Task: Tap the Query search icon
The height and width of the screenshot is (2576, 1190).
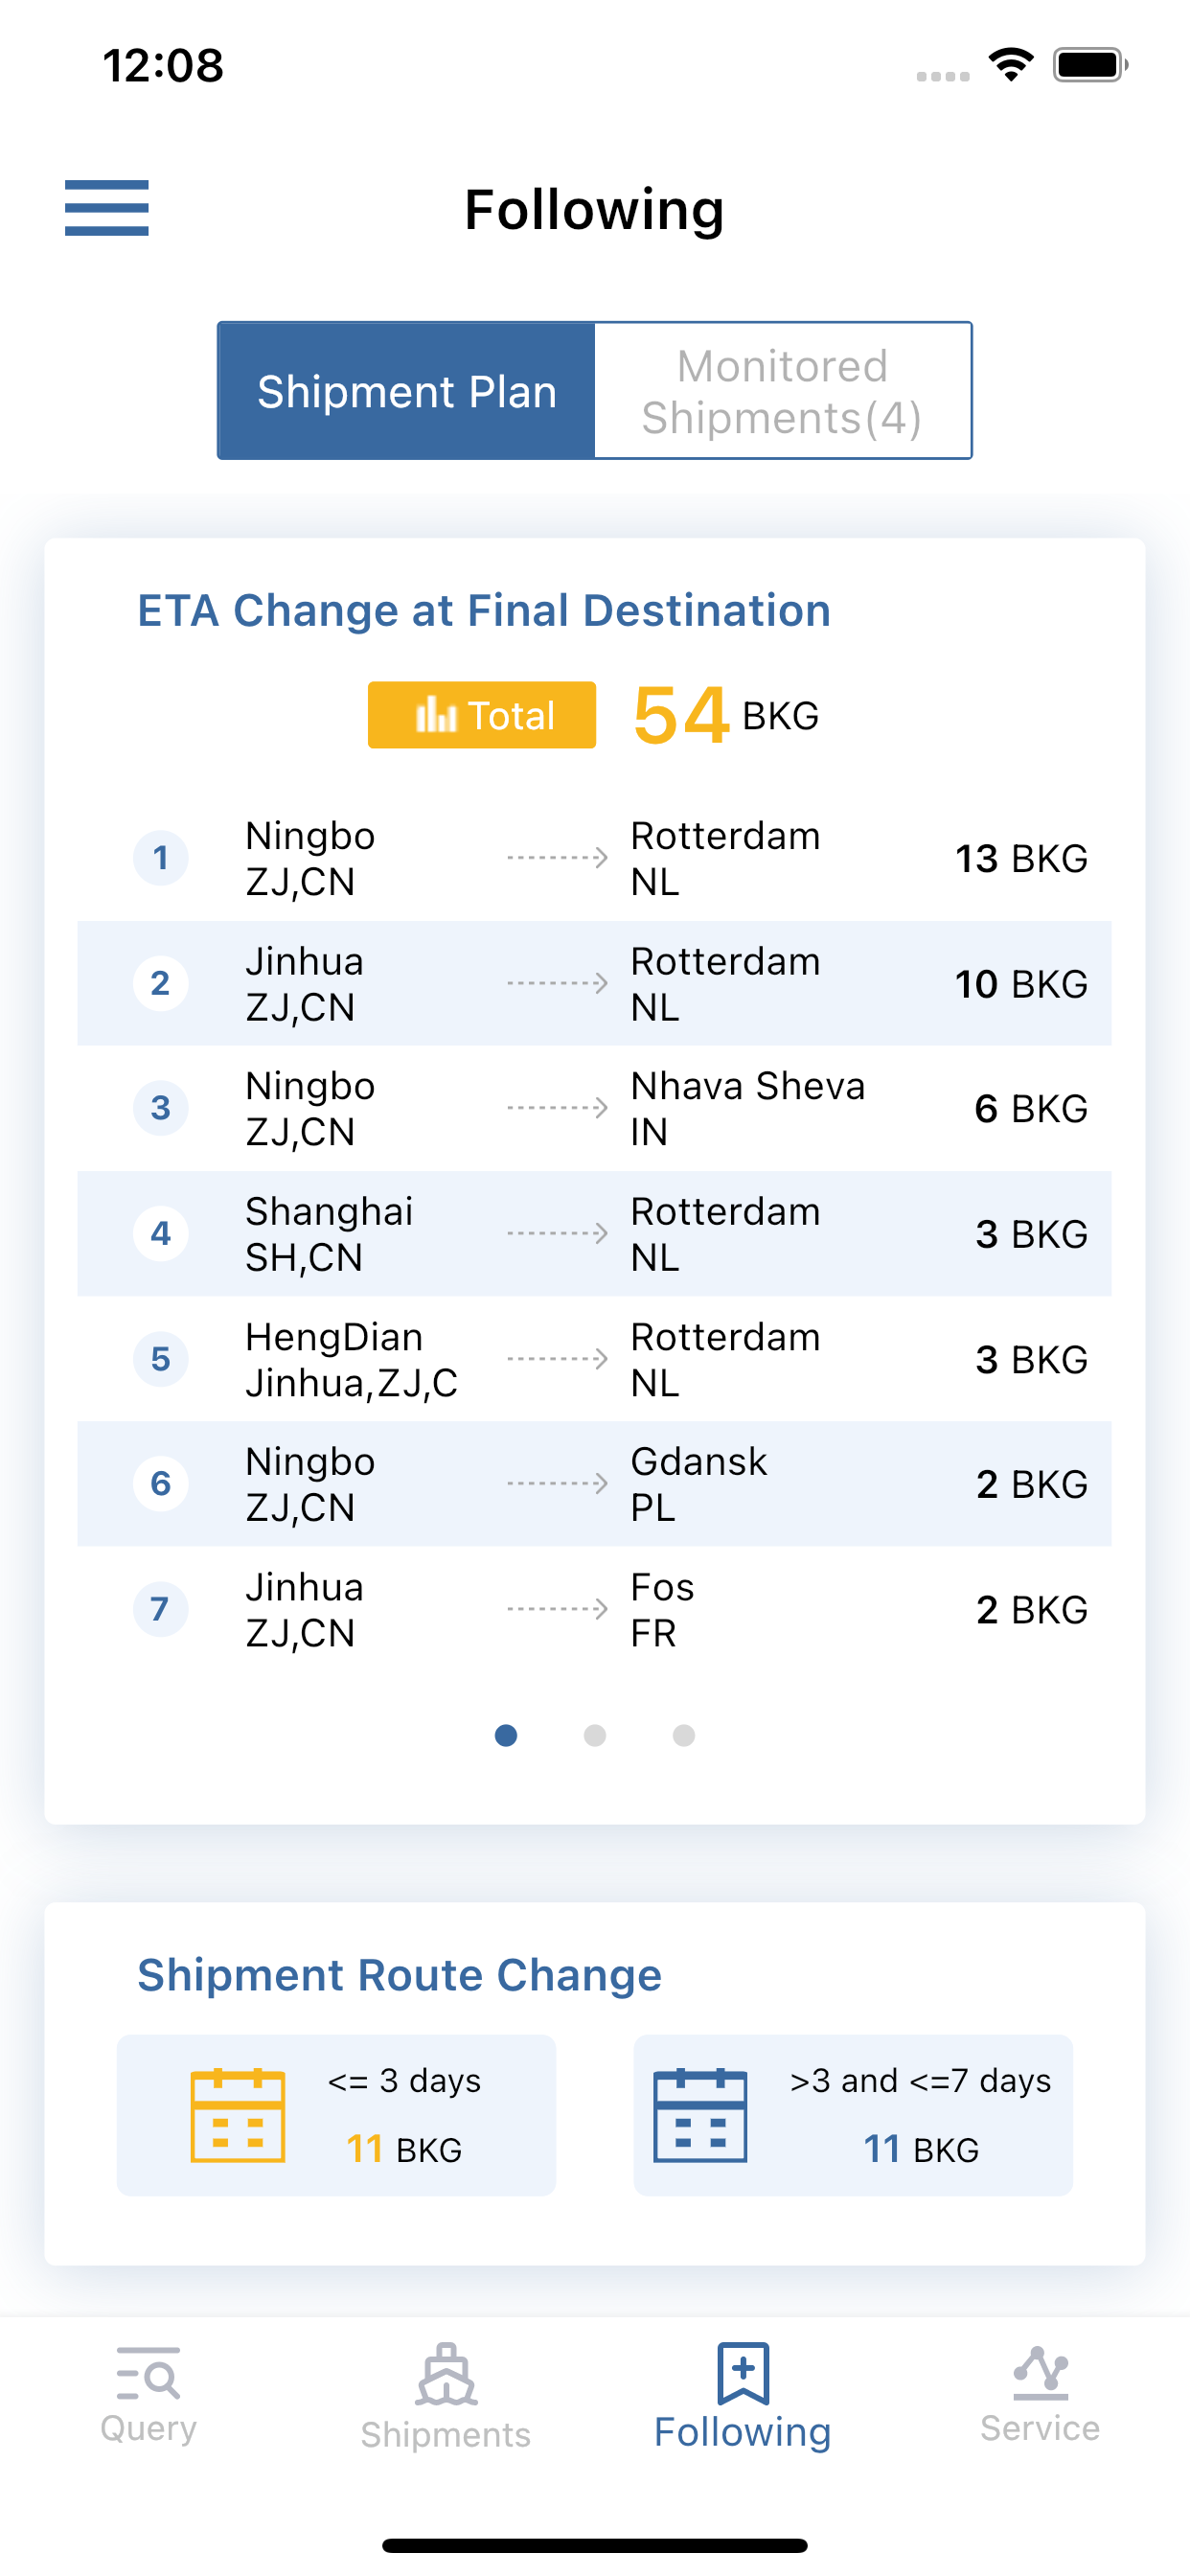Action: 148,2373
